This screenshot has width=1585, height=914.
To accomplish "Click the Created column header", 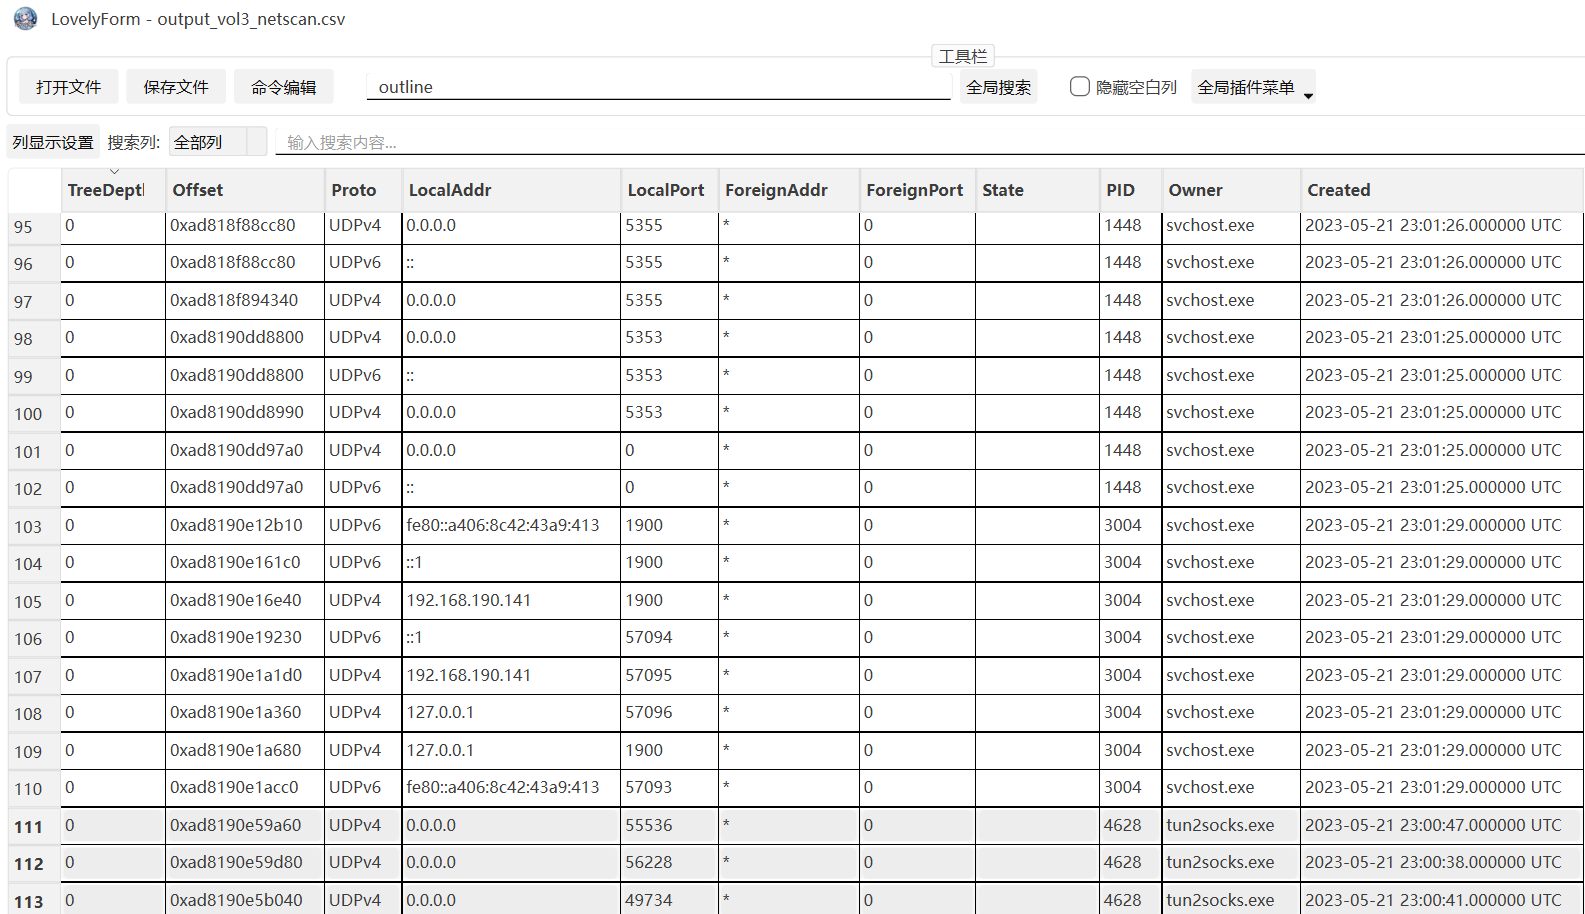I will (x=1442, y=190).
